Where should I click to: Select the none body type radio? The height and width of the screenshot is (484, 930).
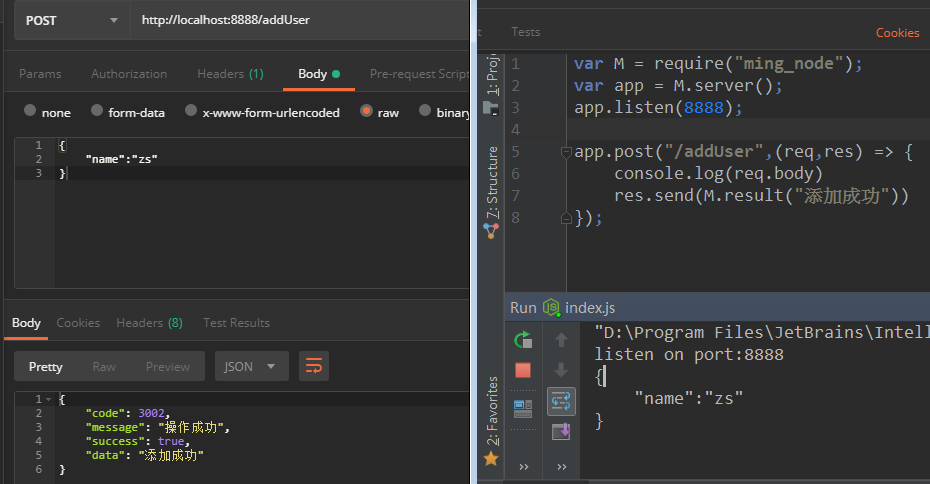pos(30,111)
